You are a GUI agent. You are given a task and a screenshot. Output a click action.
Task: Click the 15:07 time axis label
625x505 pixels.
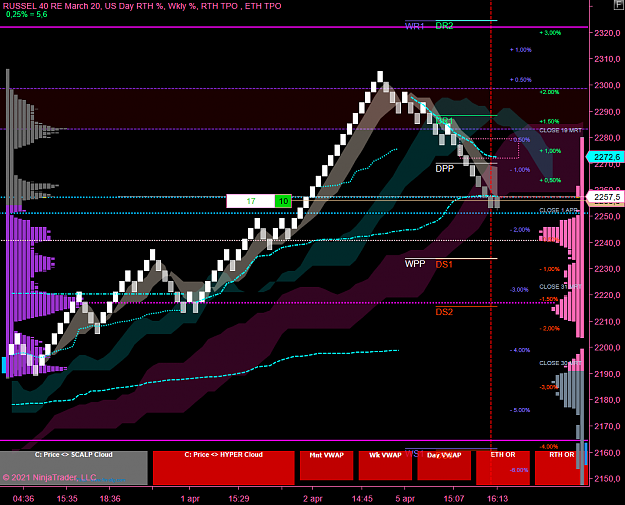[x=454, y=499]
